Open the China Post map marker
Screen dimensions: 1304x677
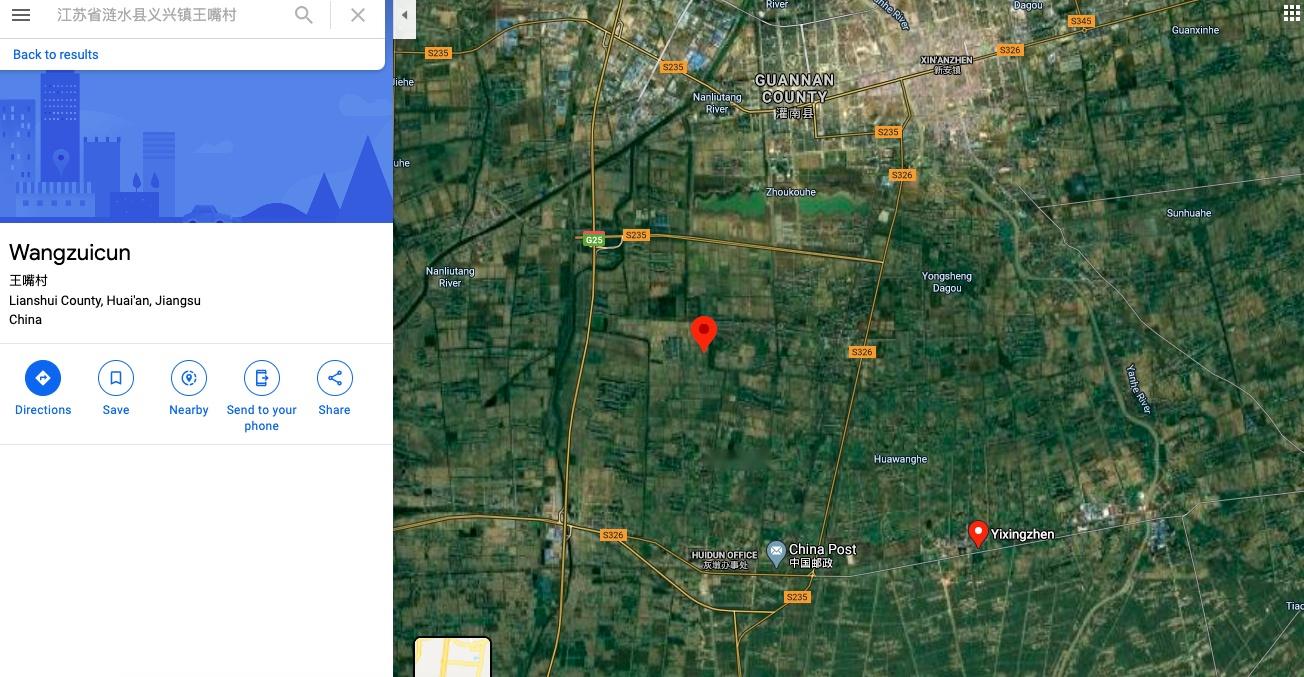[776, 551]
